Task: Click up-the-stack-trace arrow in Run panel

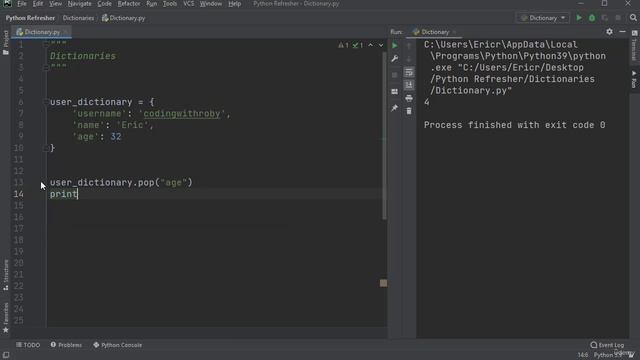Action: 409,46
